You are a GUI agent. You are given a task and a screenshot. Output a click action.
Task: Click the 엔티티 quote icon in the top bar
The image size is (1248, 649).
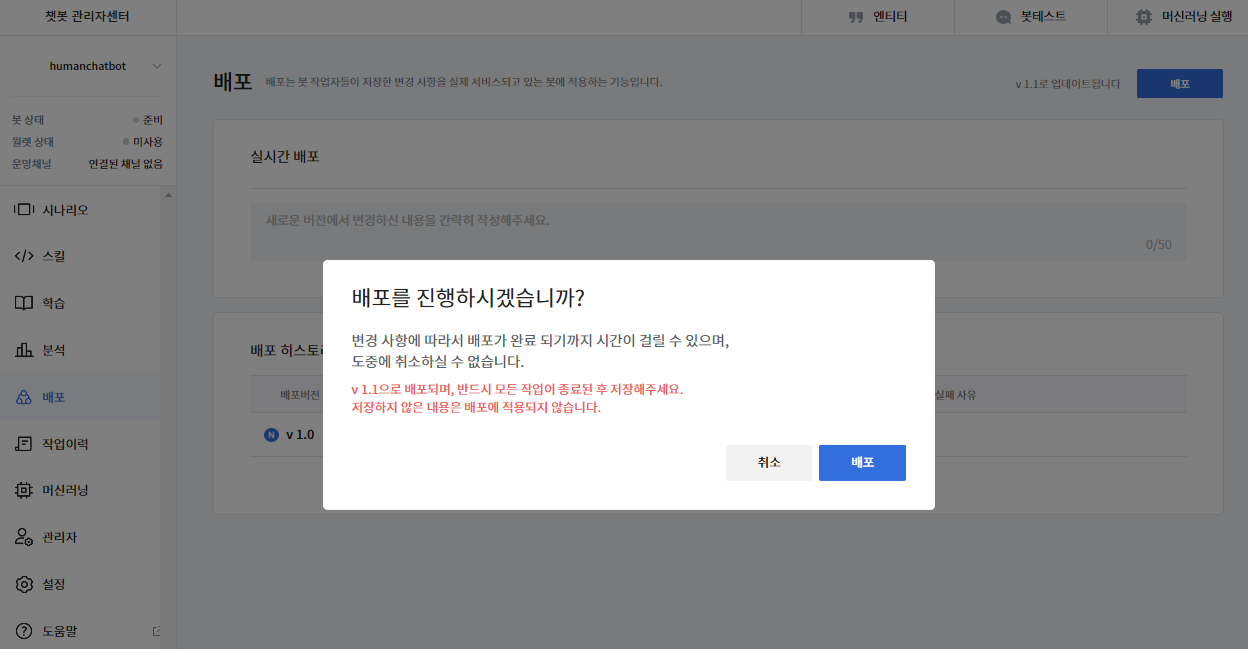(x=855, y=17)
